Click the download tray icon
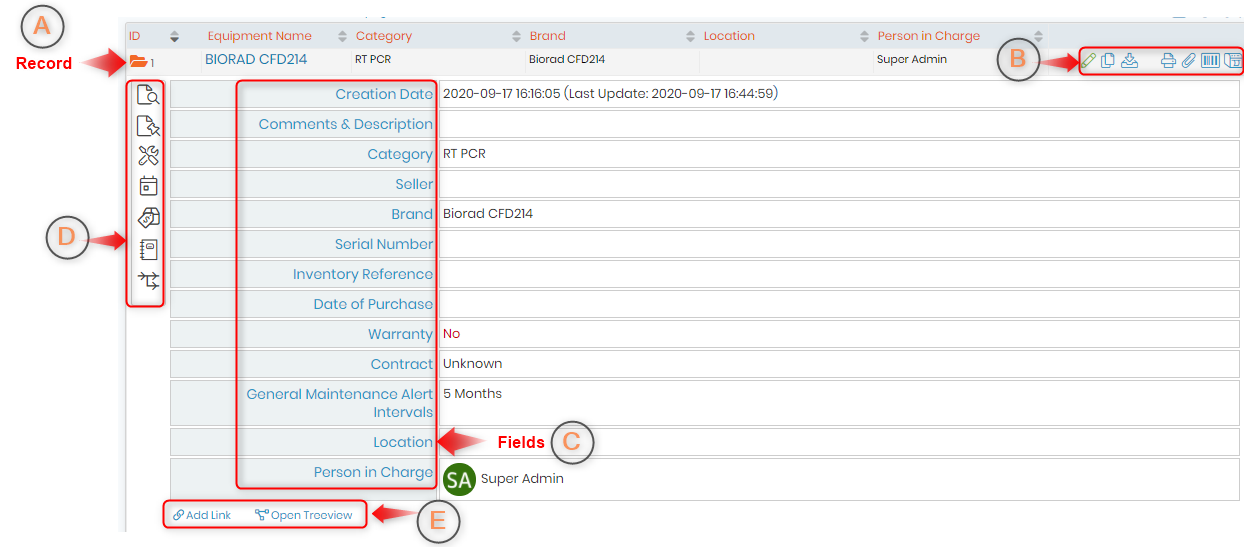This screenshot has width=1244, height=547. (x=1129, y=60)
